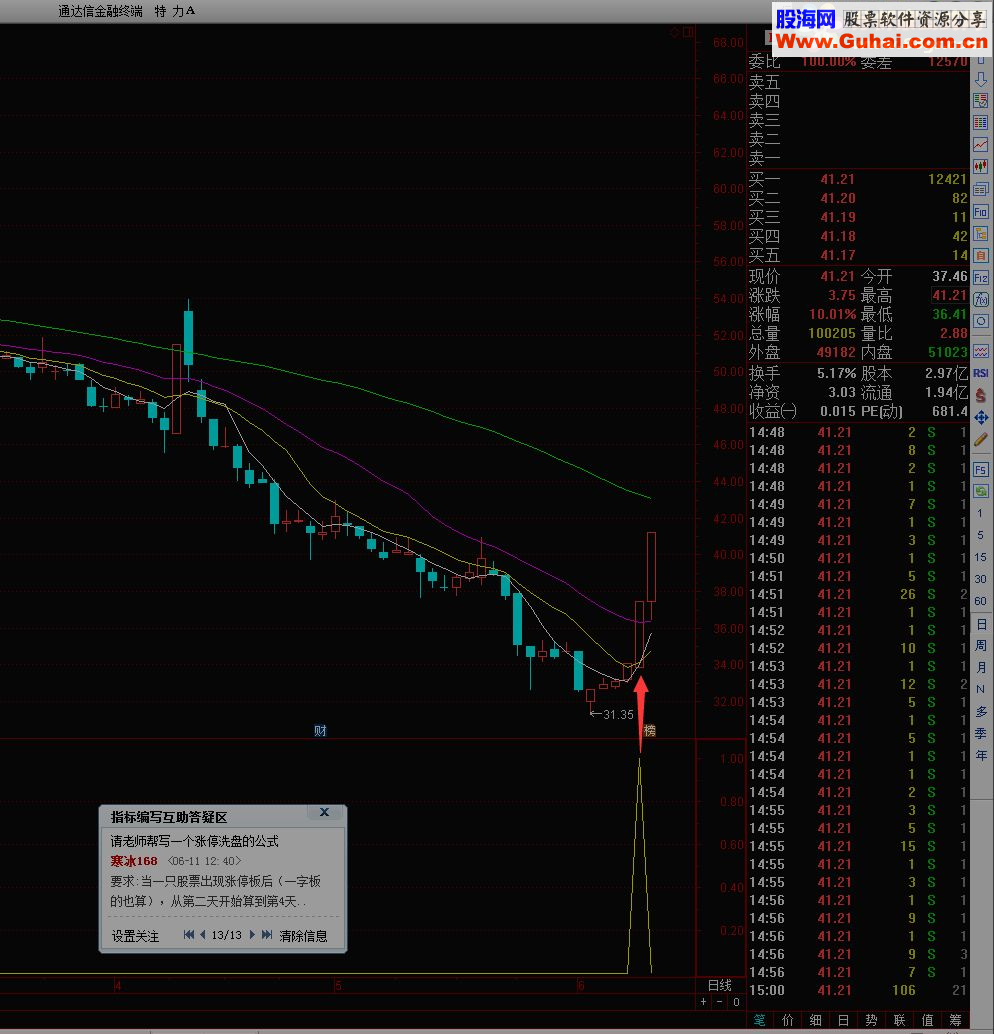Click 清除信息 in the popup
The width and height of the screenshot is (994, 1034).
tap(303, 936)
